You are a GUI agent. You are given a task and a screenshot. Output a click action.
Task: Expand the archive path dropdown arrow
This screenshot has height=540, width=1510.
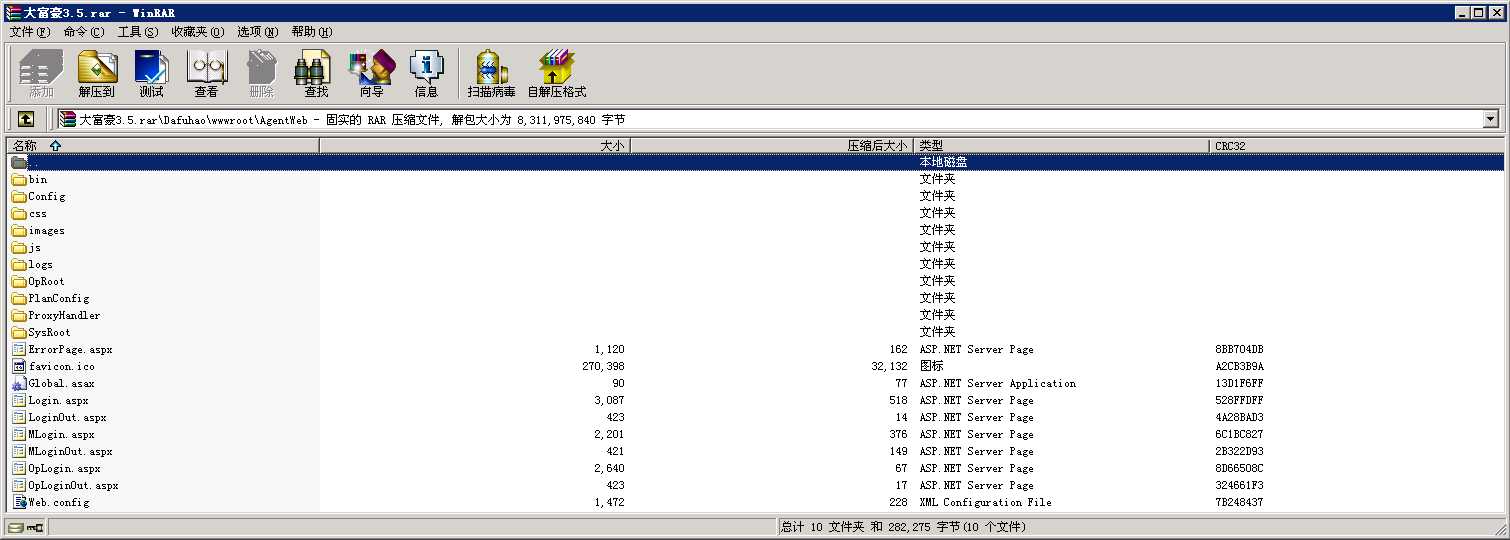(x=1491, y=120)
